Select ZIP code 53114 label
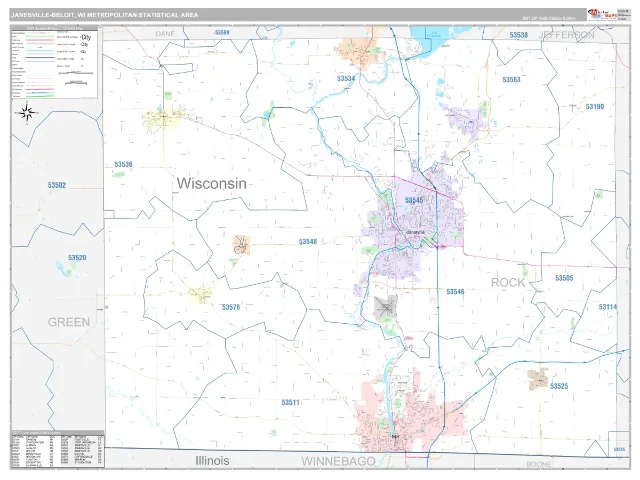 tap(608, 307)
